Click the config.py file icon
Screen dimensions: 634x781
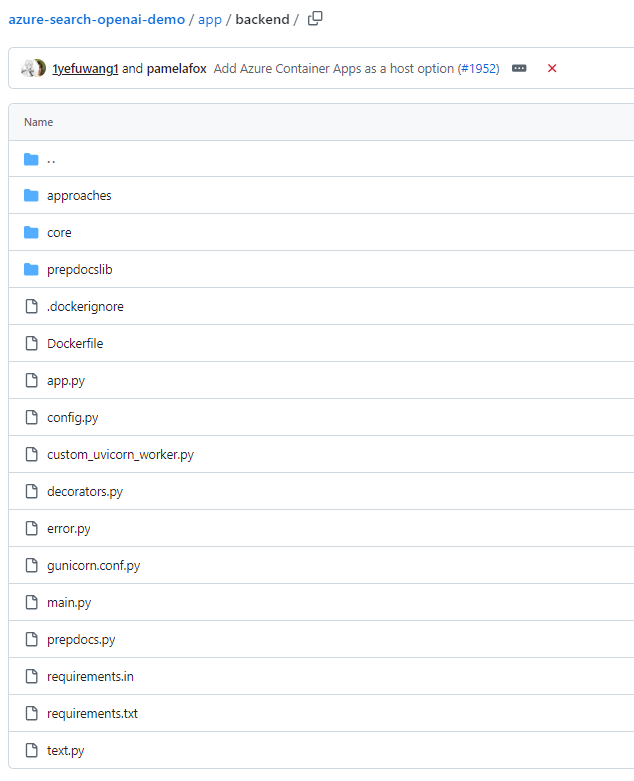pos(31,417)
